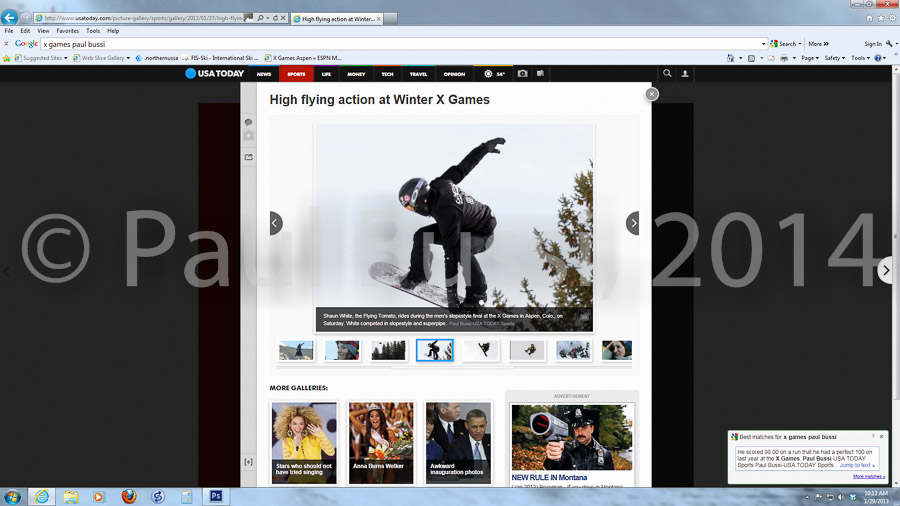Open Windows Media Player on taskbar

click(99, 496)
